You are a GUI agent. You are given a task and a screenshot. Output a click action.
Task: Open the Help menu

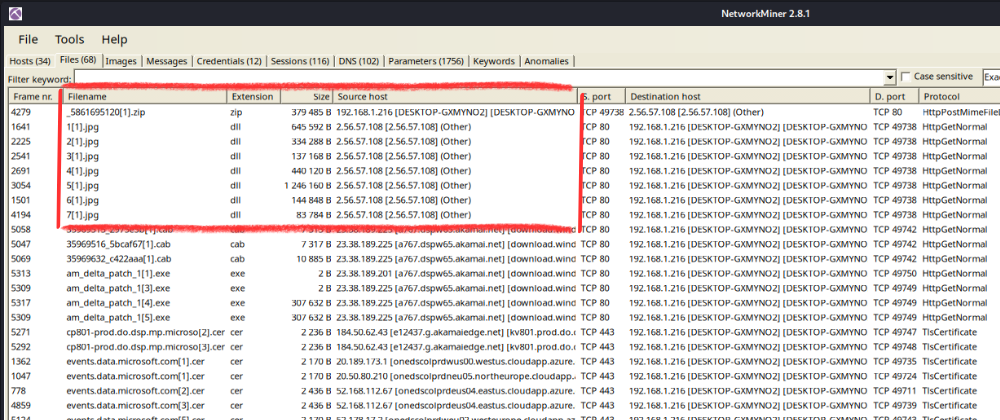coord(114,40)
